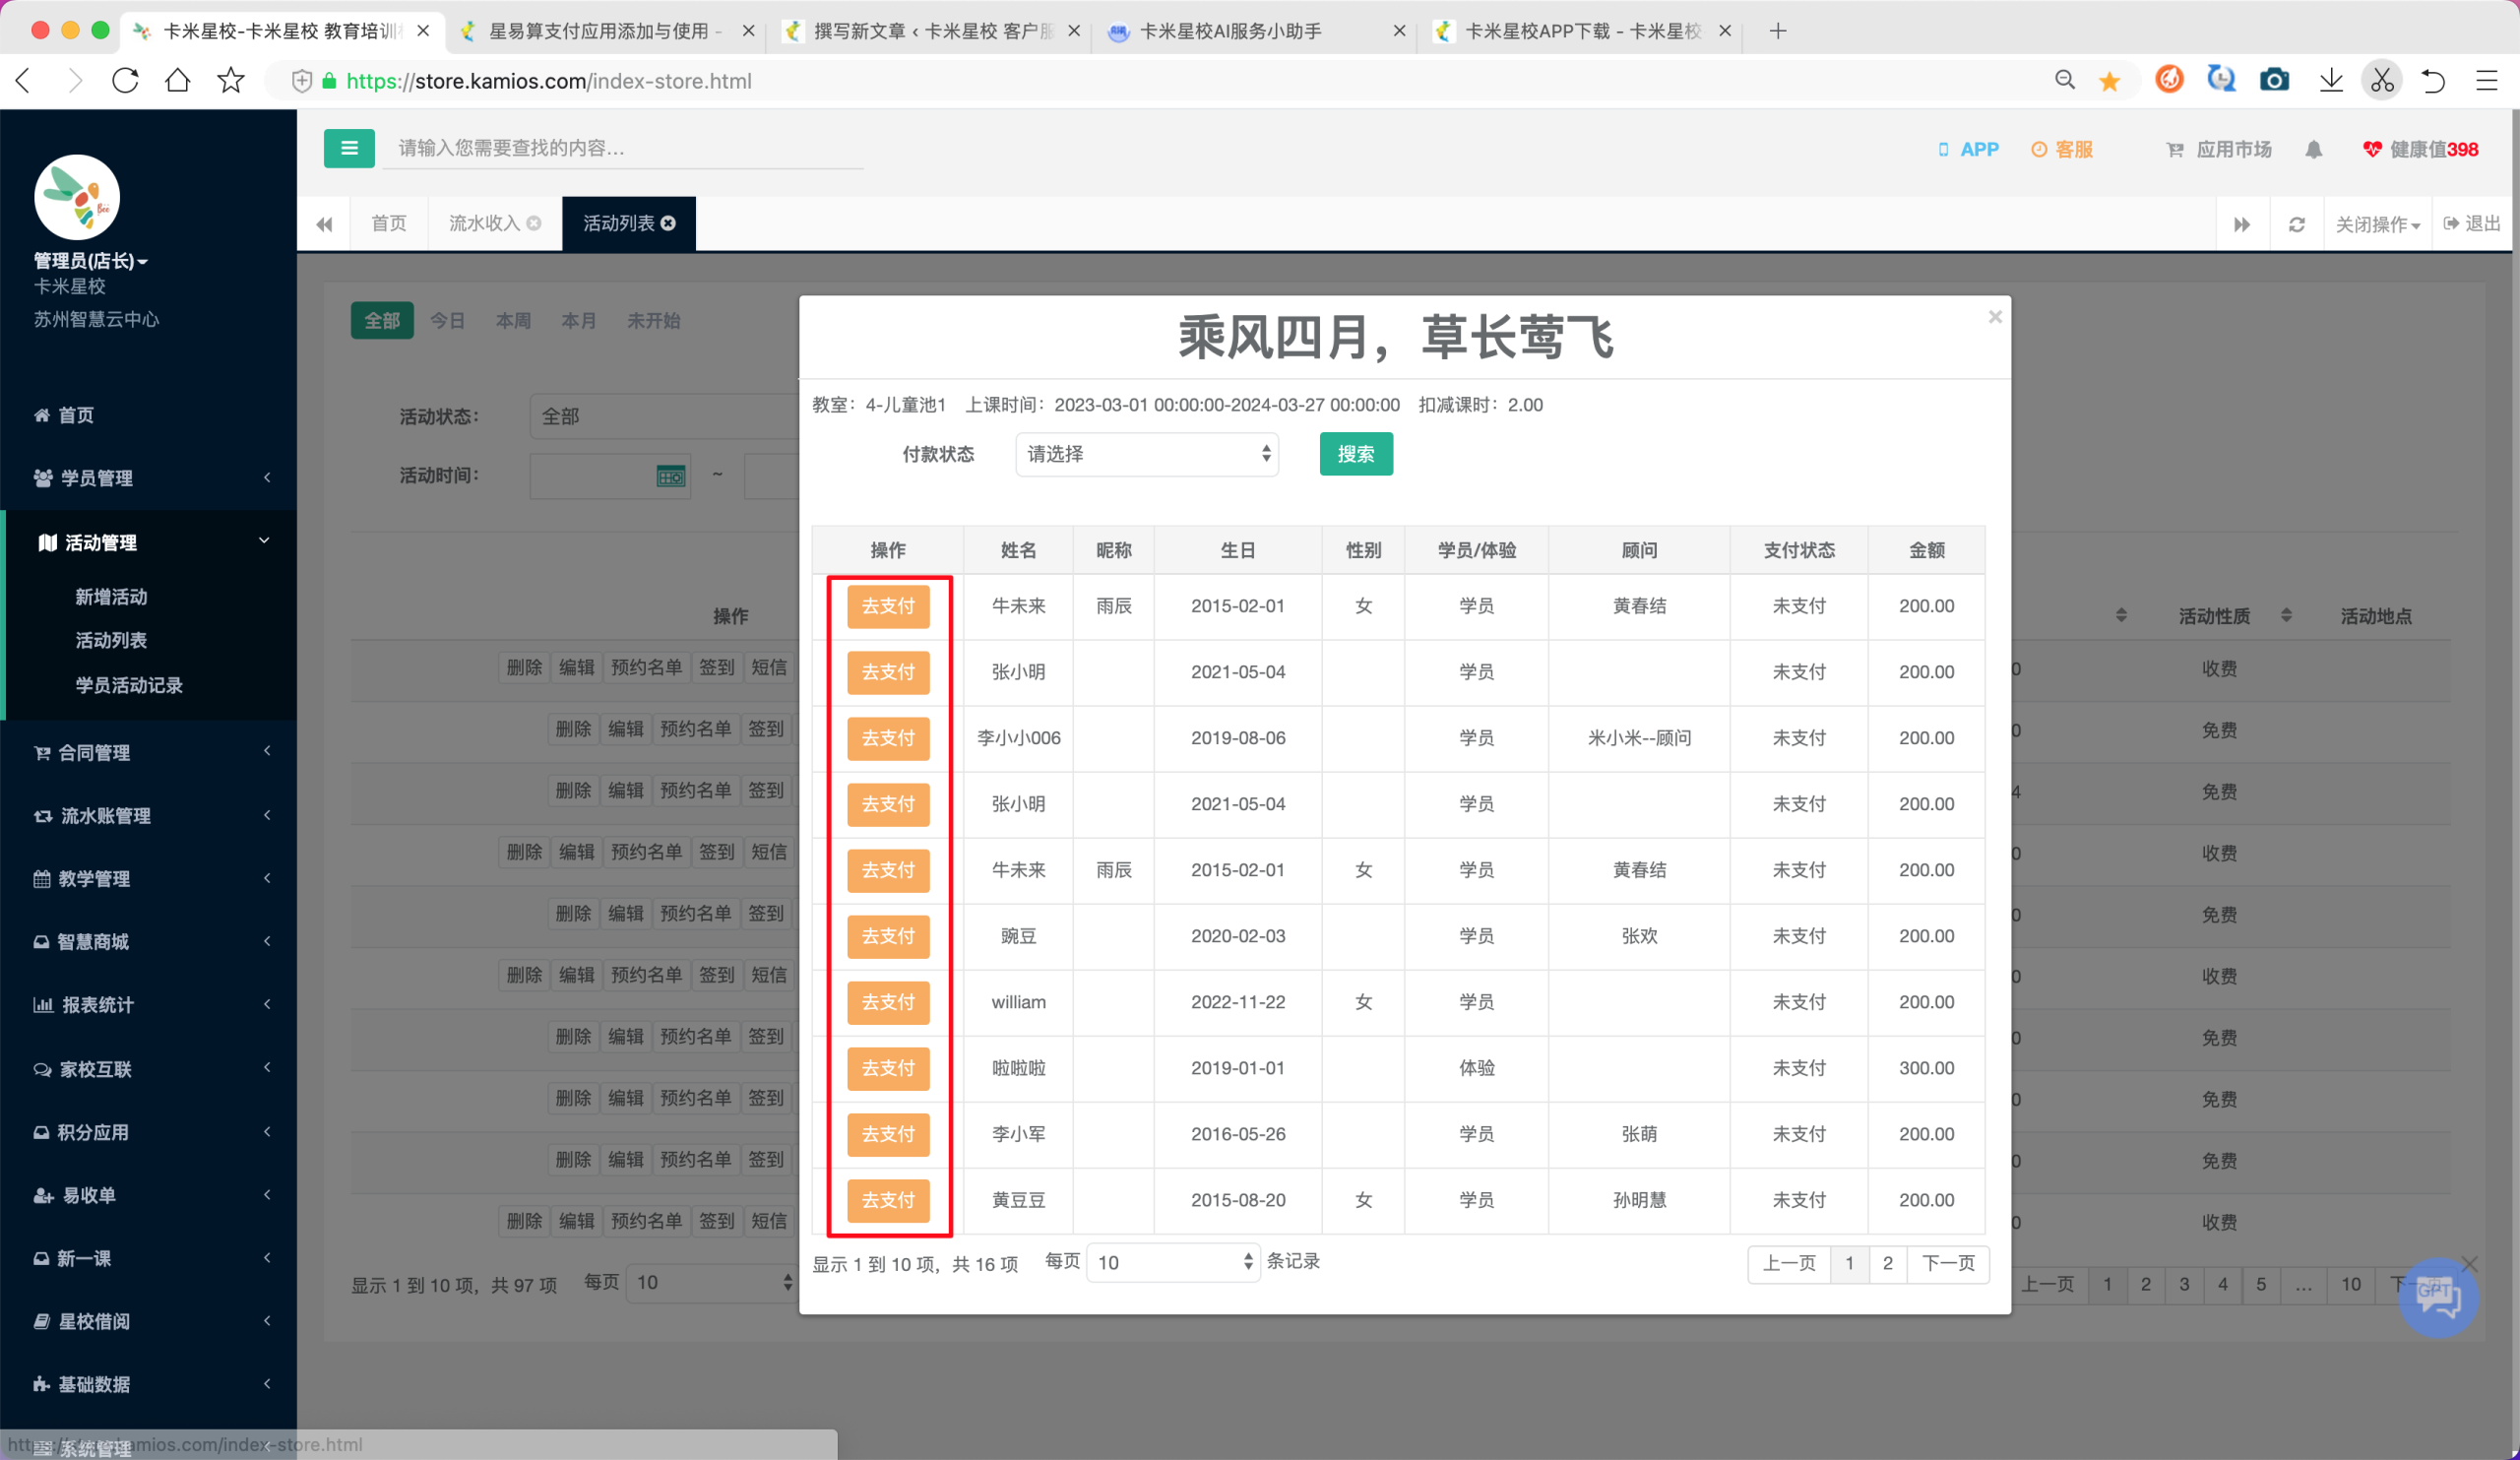Open the 关闭操作 dropdown
This screenshot has height=1460, width=2520.
2377,224
